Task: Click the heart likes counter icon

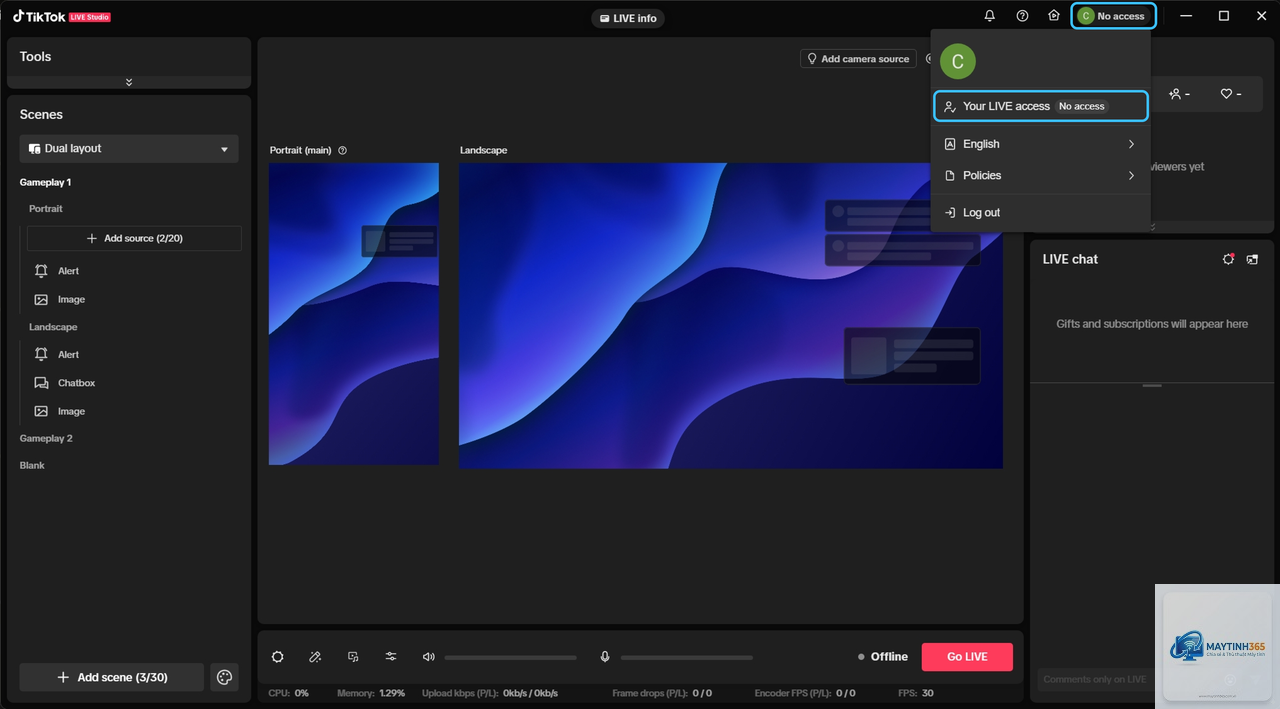Action: point(1226,94)
